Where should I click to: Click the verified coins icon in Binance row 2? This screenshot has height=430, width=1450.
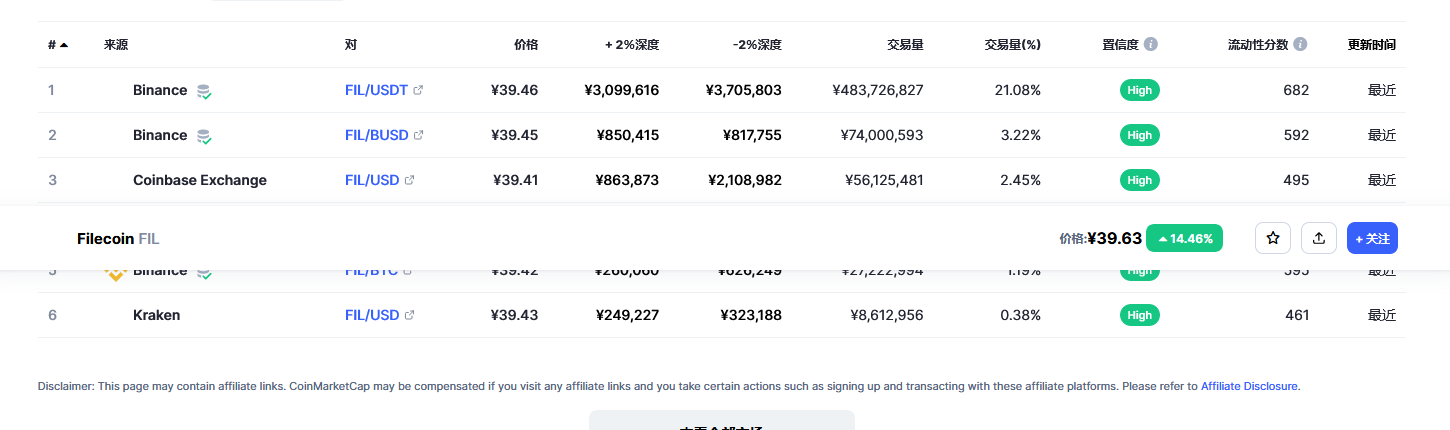click(204, 136)
